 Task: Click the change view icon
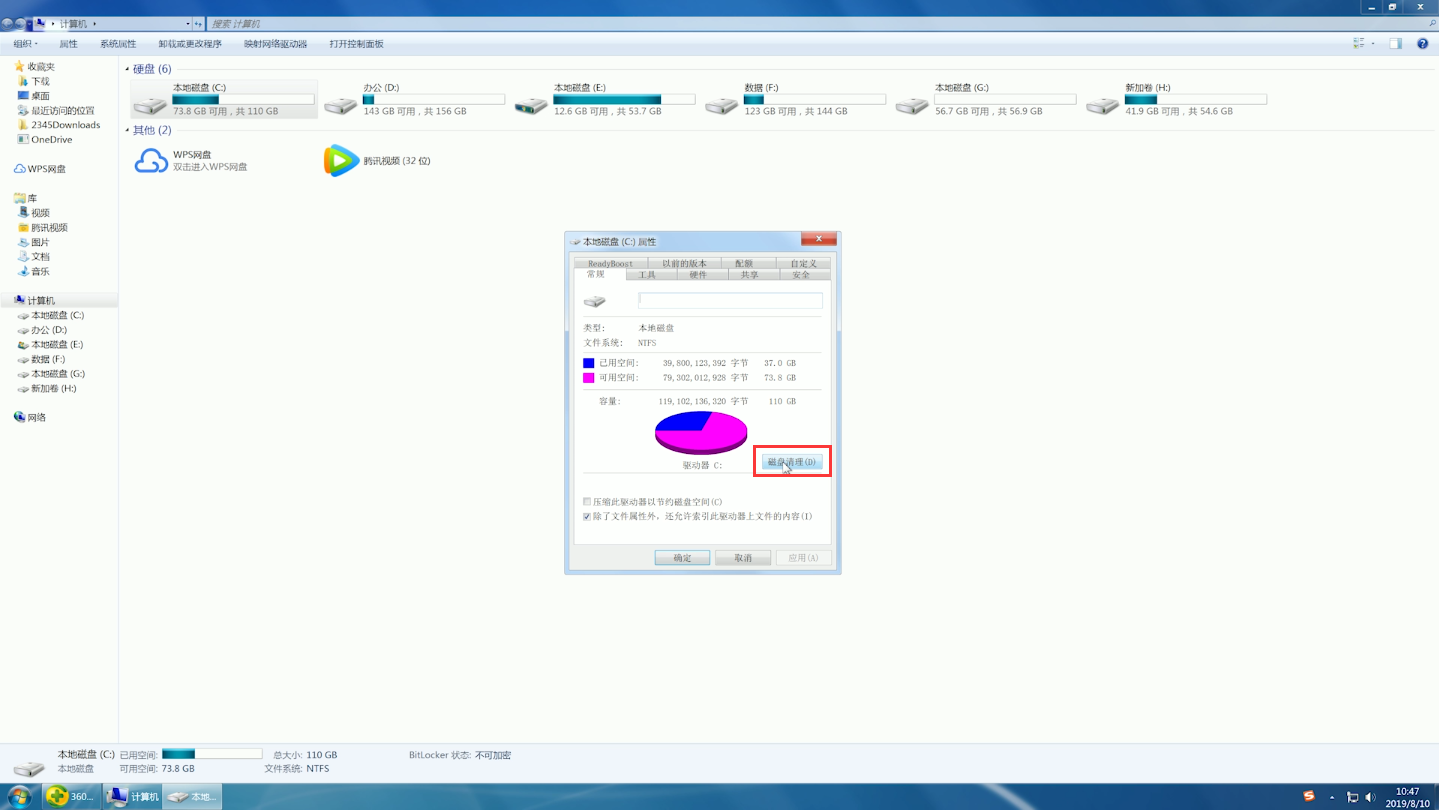1359,44
